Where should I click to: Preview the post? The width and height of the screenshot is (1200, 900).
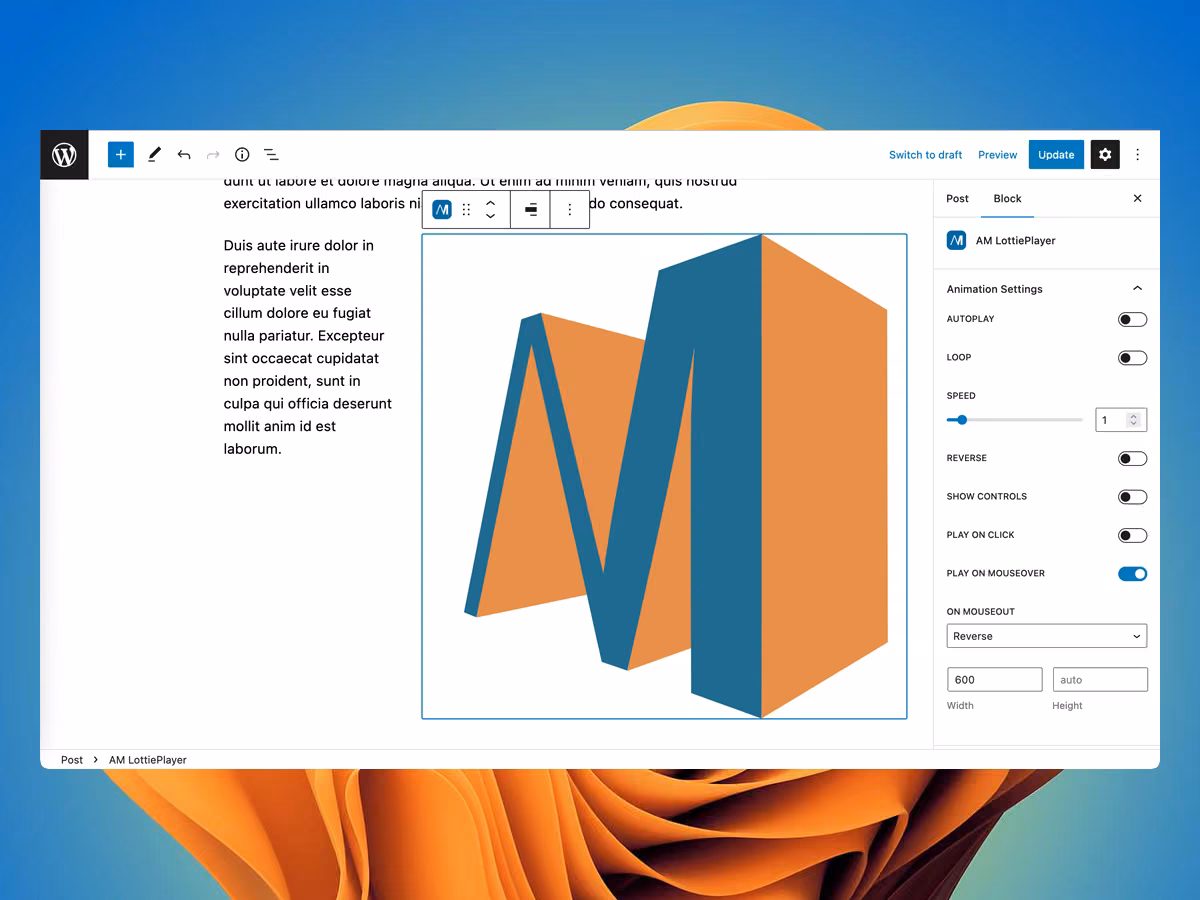997,155
